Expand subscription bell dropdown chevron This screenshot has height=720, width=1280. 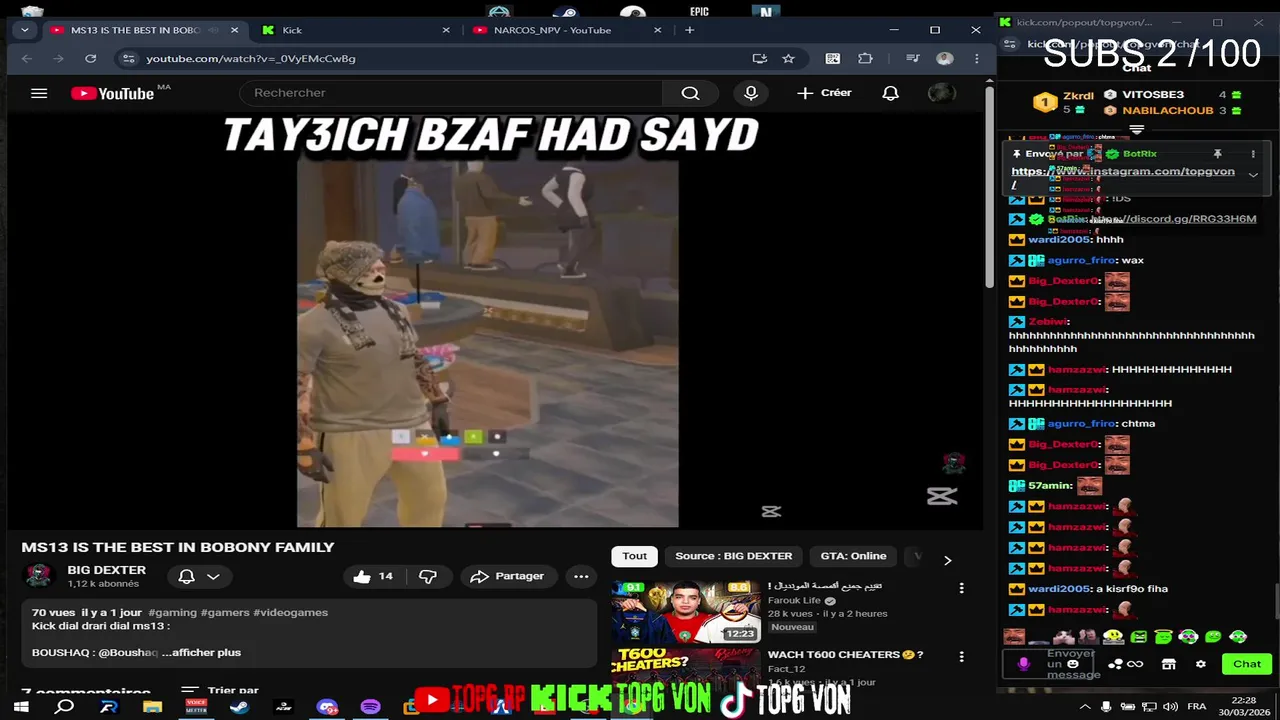coord(213,576)
